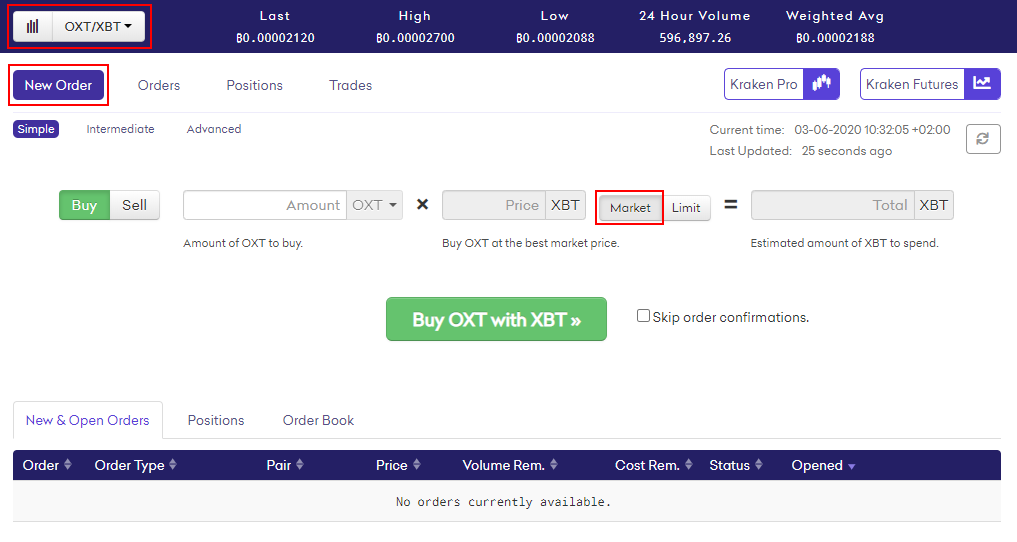Sort by Opened column arrow
This screenshot has width=1017, height=542.
point(851,466)
